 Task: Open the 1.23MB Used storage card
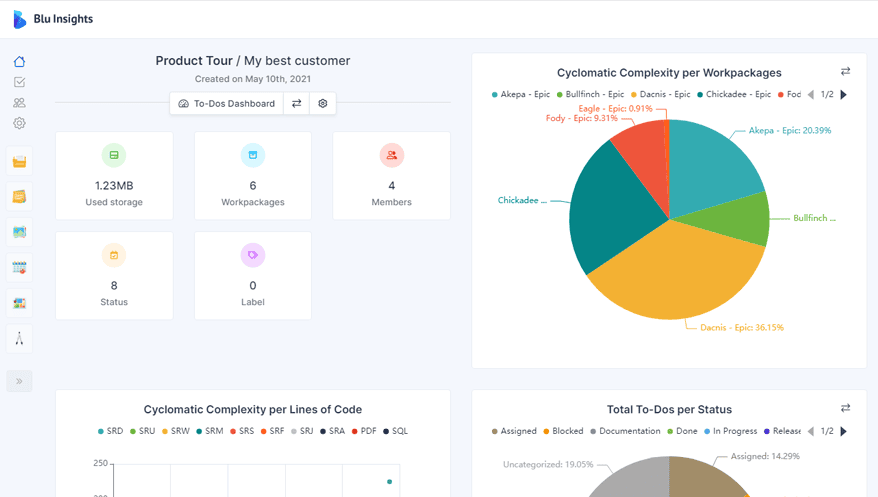(114, 176)
